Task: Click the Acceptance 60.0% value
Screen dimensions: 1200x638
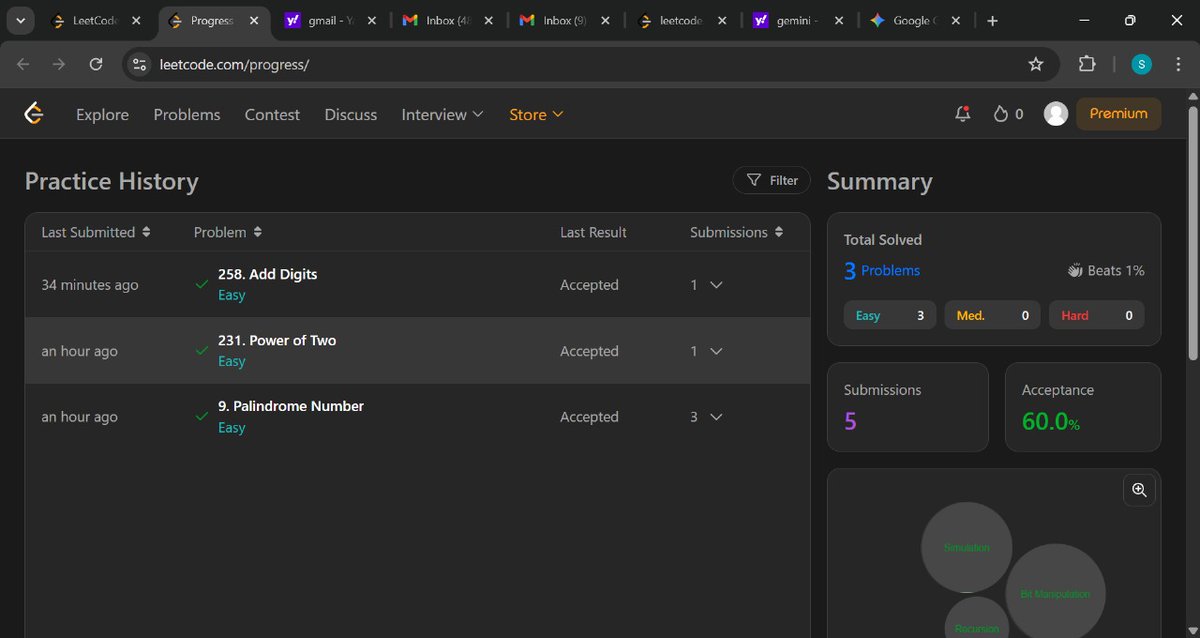Action: tap(1050, 421)
